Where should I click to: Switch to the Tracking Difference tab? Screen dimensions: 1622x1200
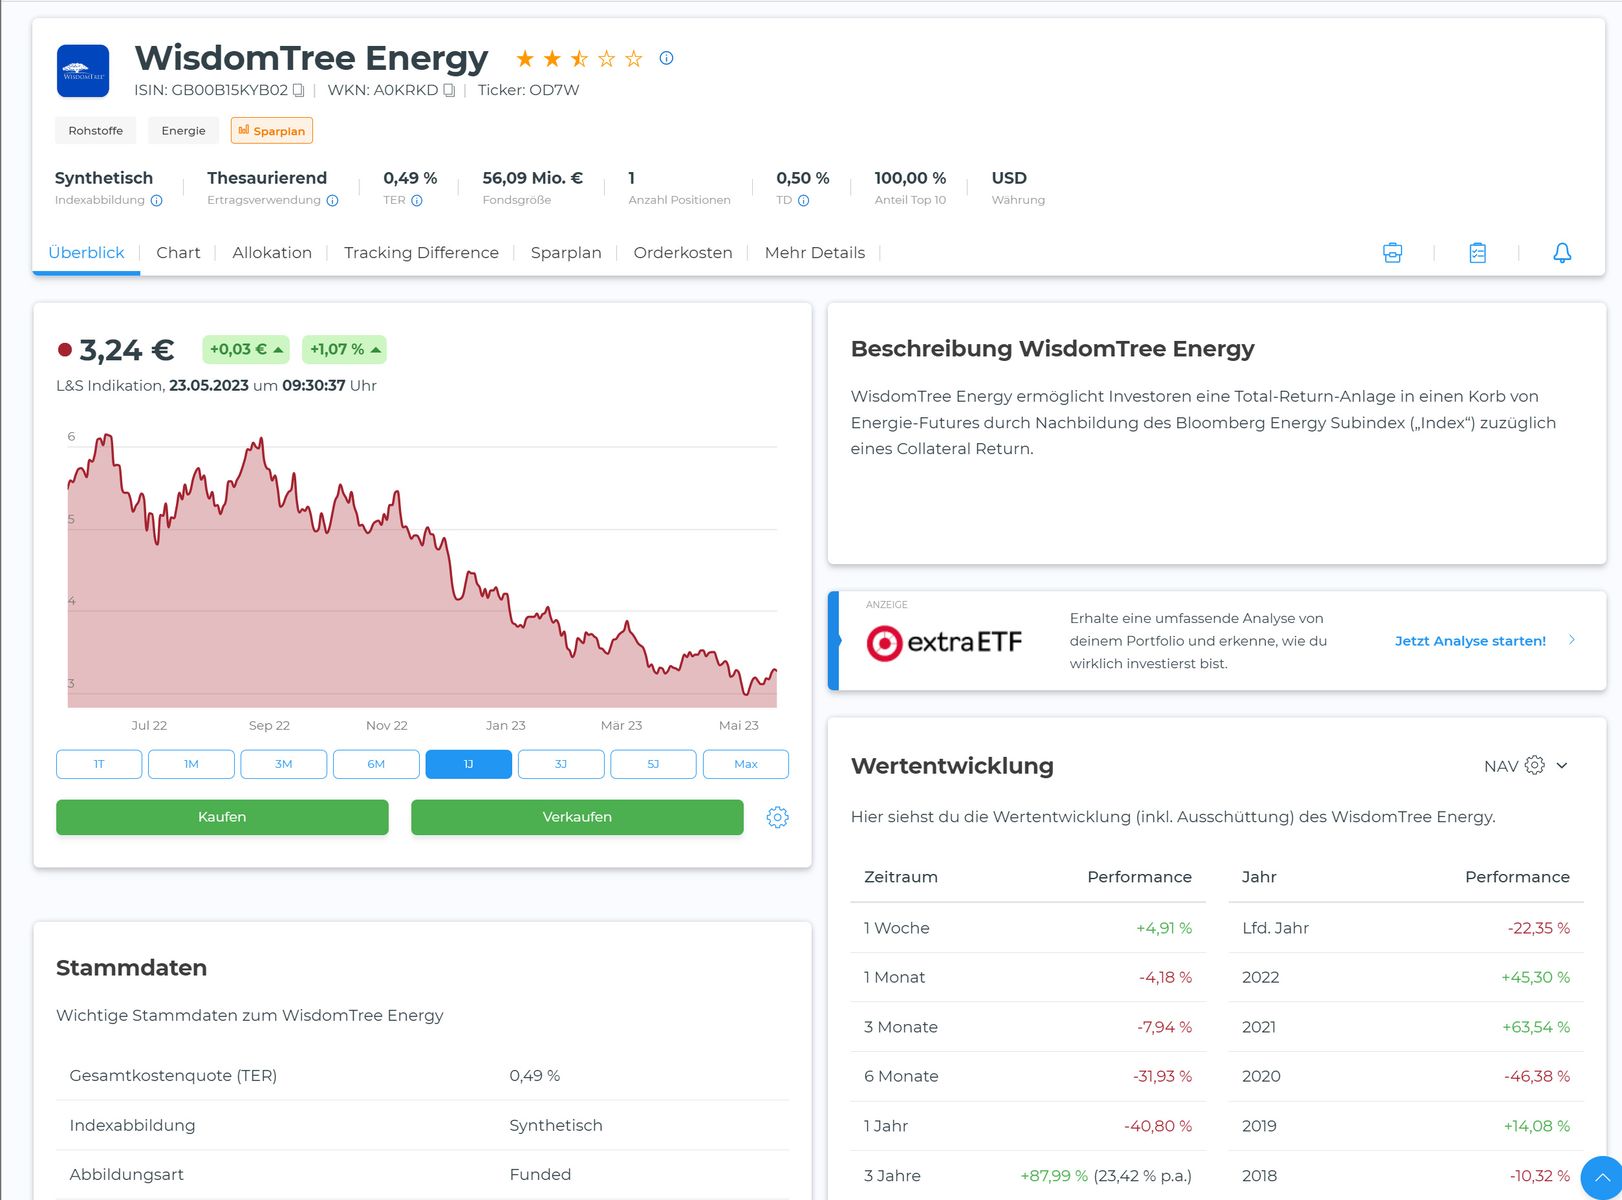click(421, 253)
